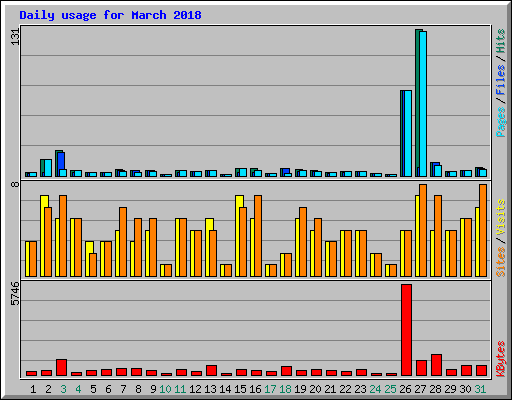Click green day label 18 on the x-axis
This screenshot has width=512, height=400.
point(285,389)
